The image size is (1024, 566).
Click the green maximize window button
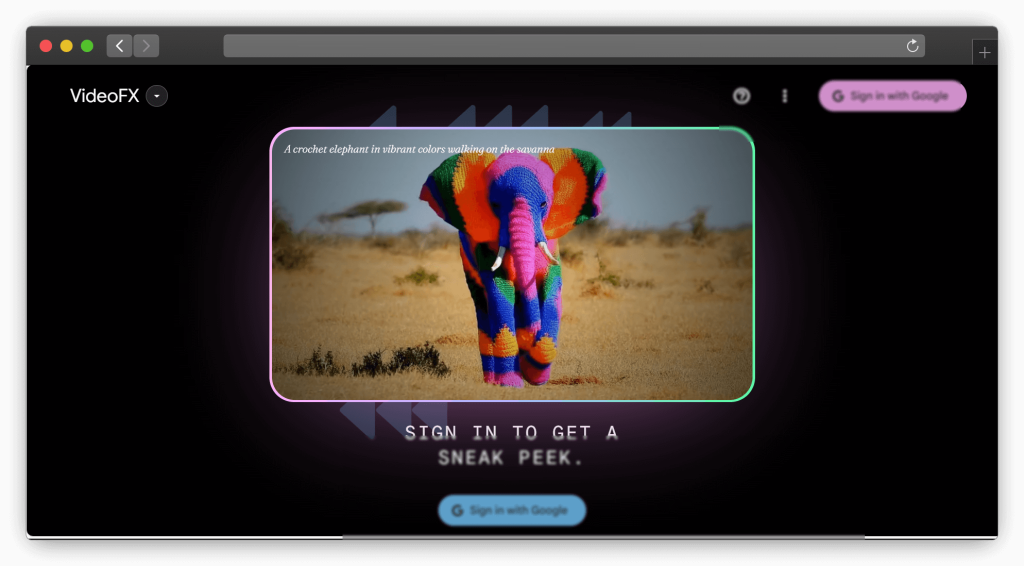[87, 46]
